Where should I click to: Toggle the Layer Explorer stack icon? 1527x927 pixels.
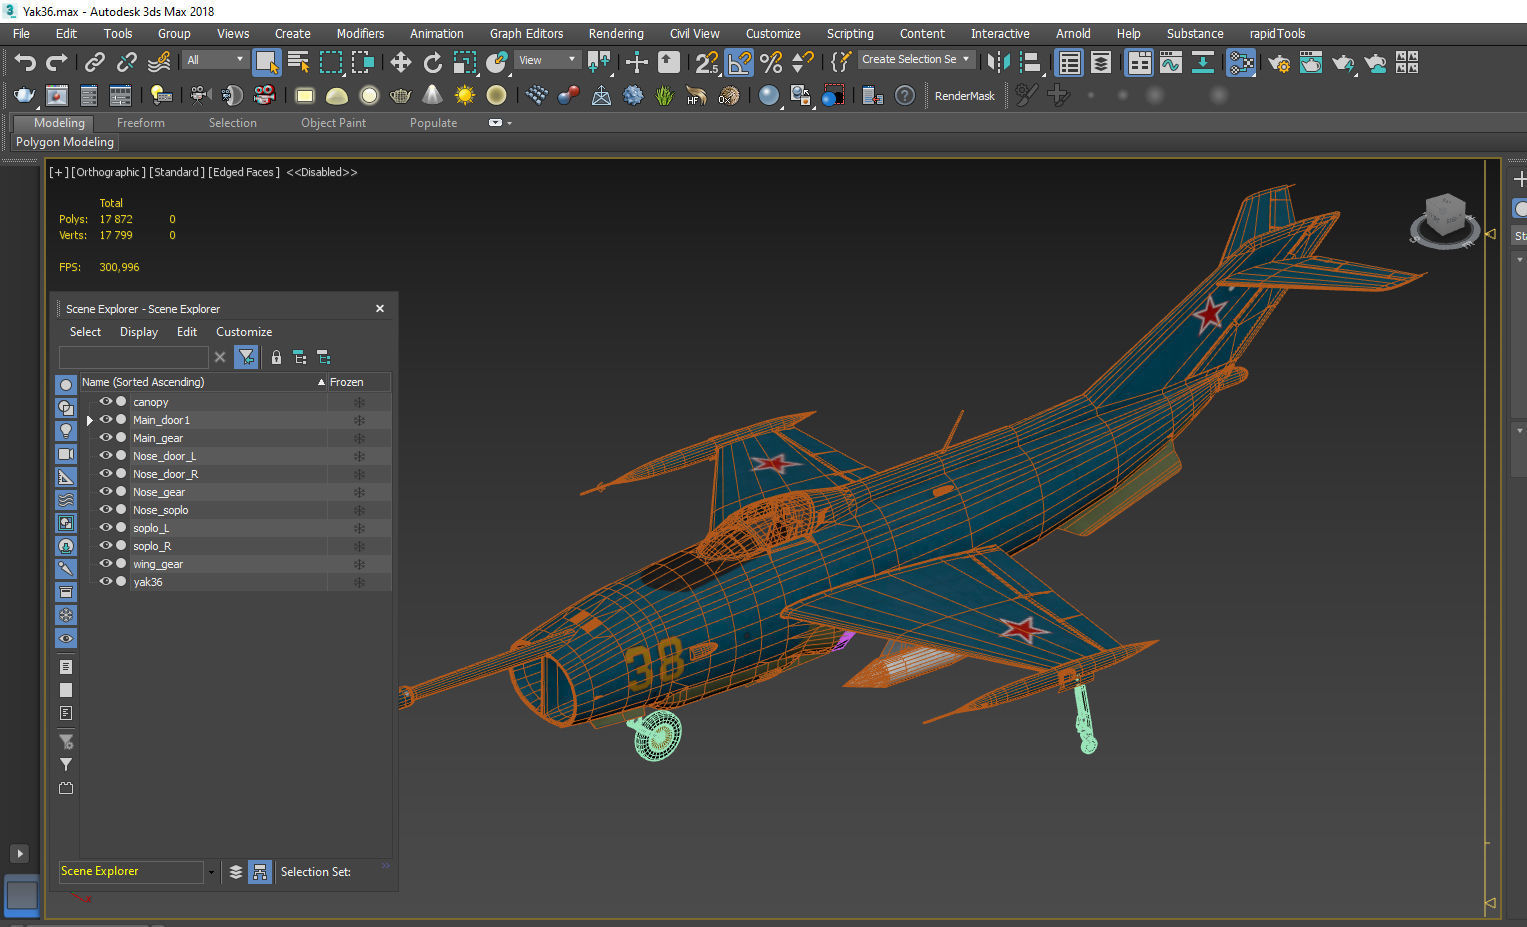click(x=1101, y=63)
